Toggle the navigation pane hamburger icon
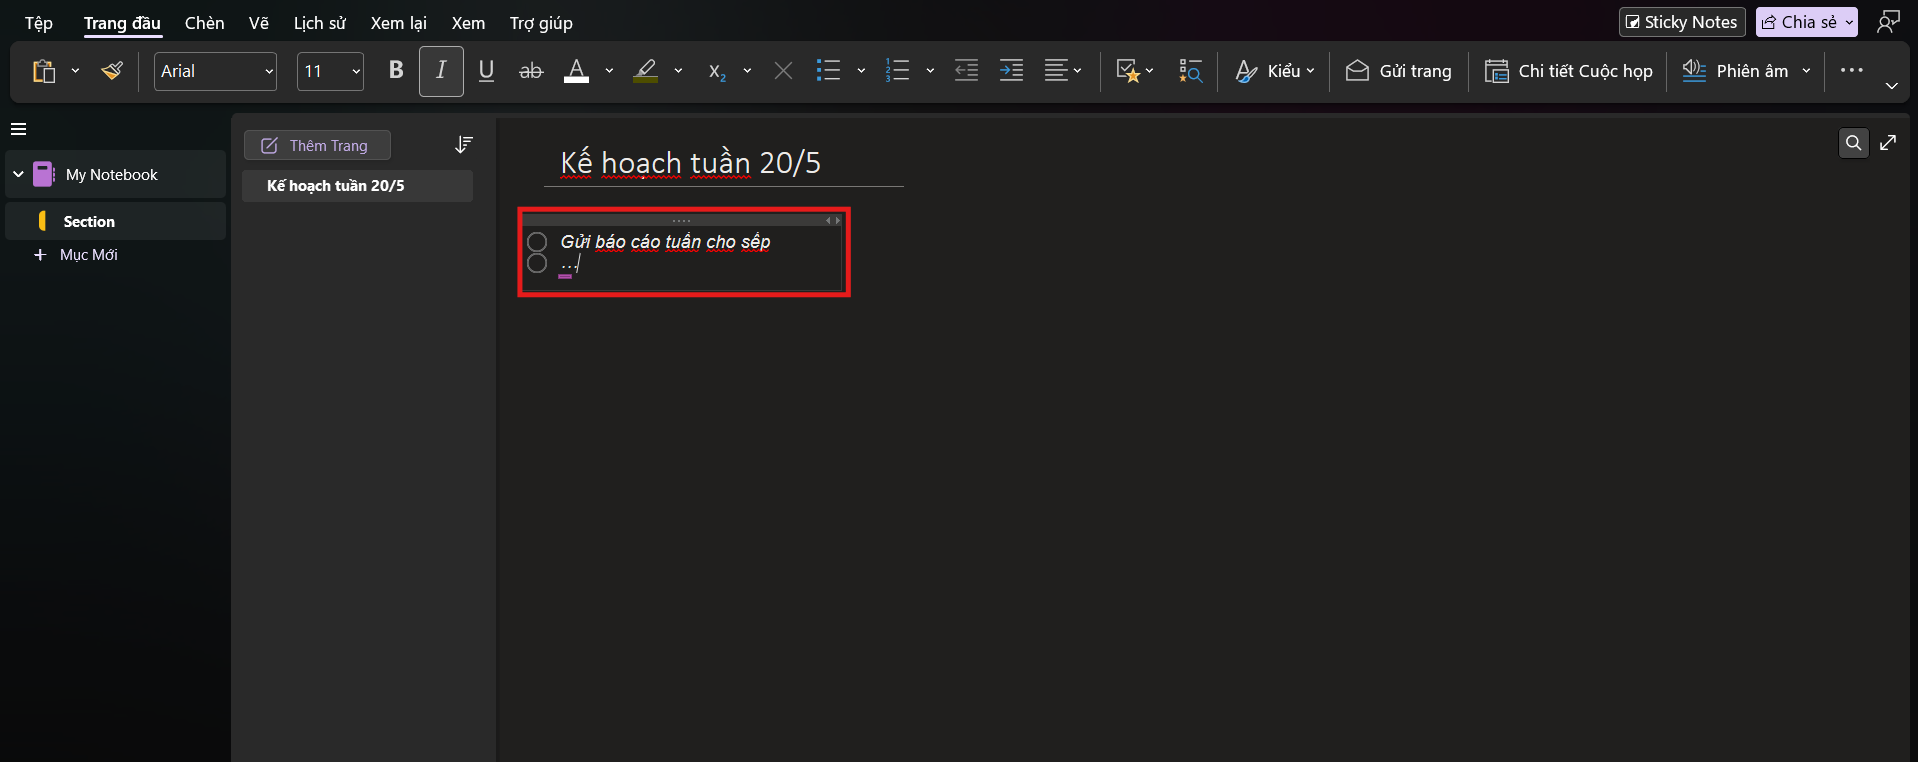This screenshot has width=1918, height=762. (x=18, y=129)
